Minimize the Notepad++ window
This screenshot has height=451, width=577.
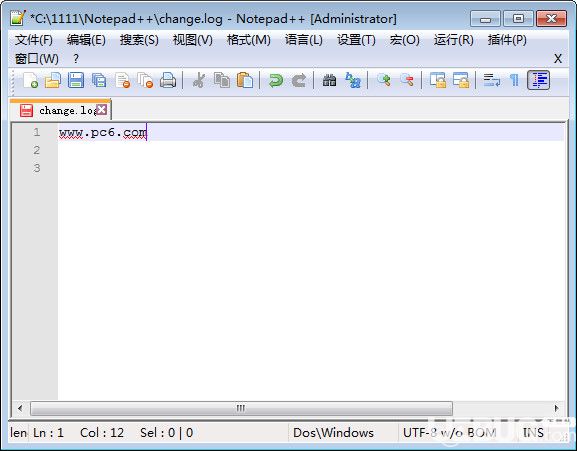click(485, 18)
